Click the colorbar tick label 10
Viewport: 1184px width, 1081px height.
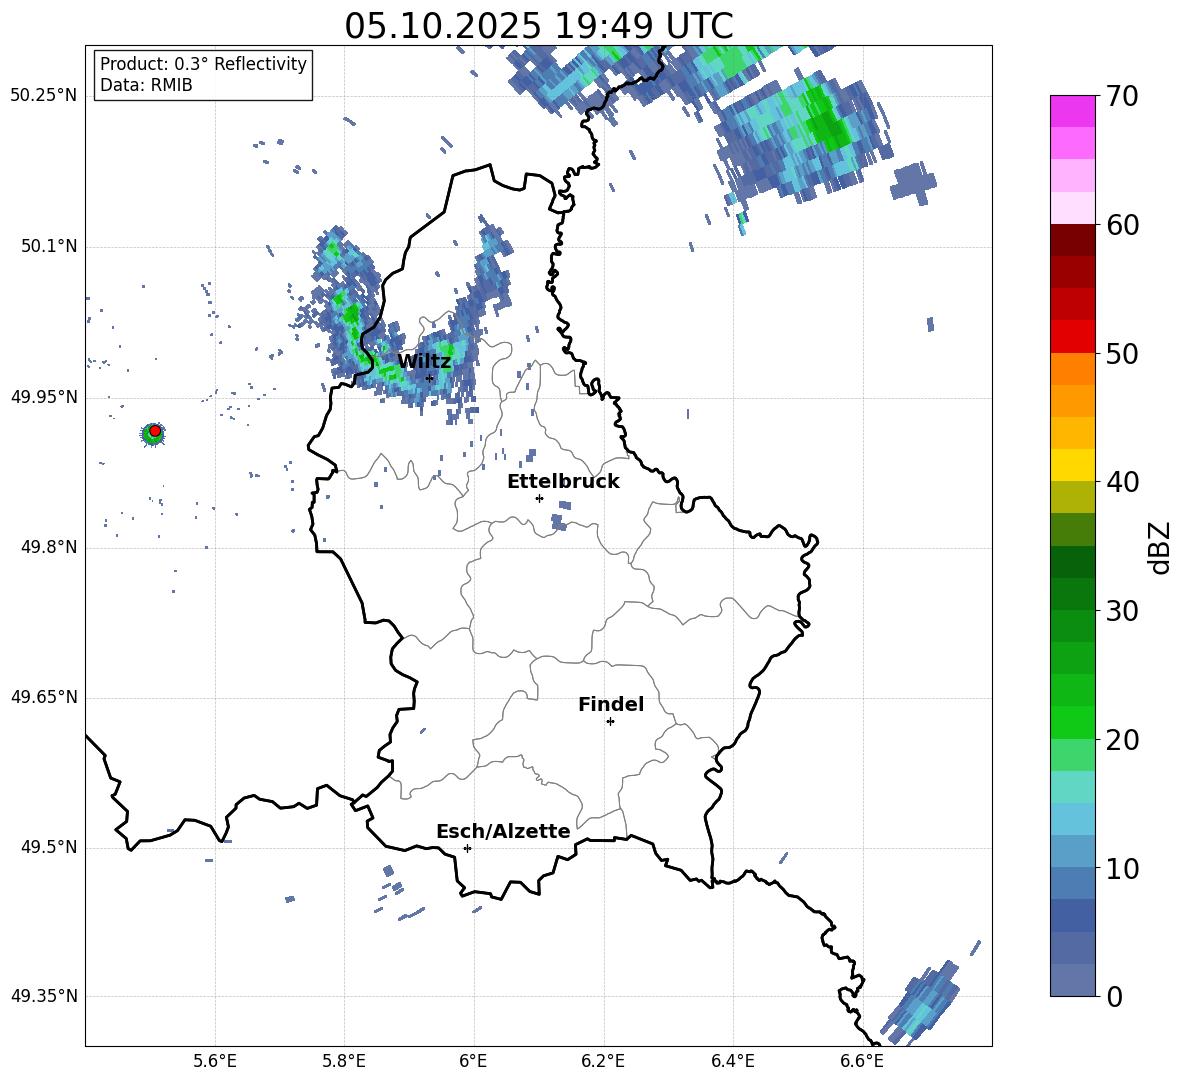click(1122, 868)
